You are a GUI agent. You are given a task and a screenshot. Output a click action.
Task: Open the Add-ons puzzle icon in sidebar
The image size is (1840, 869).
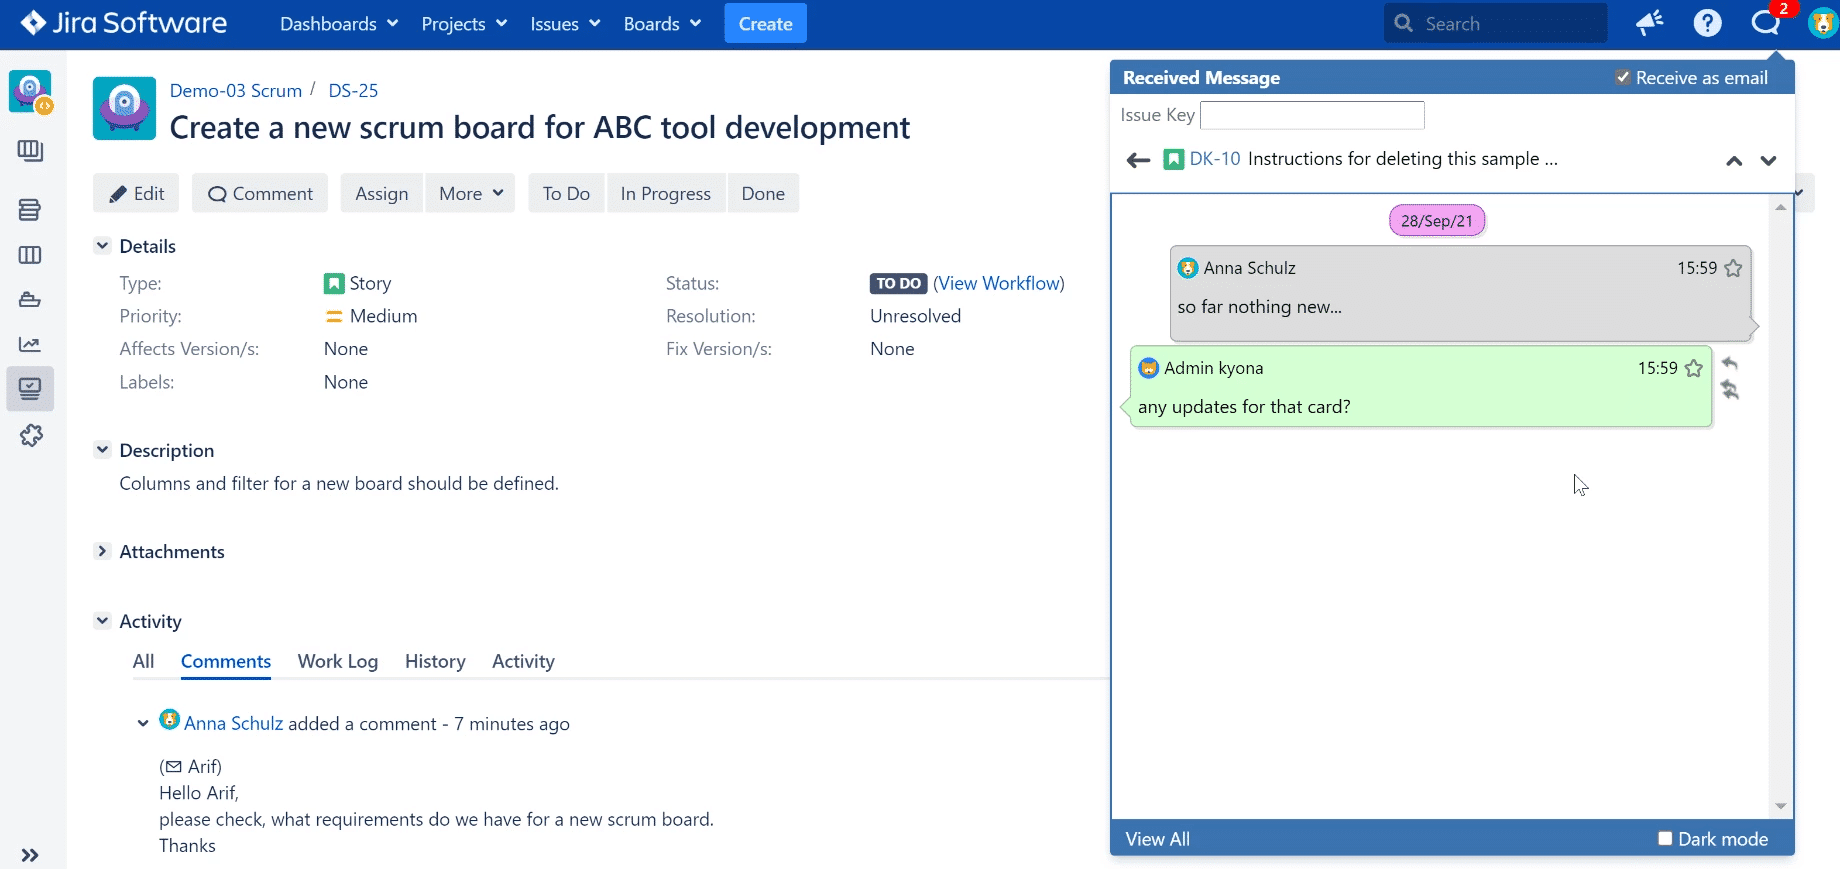[31, 435]
